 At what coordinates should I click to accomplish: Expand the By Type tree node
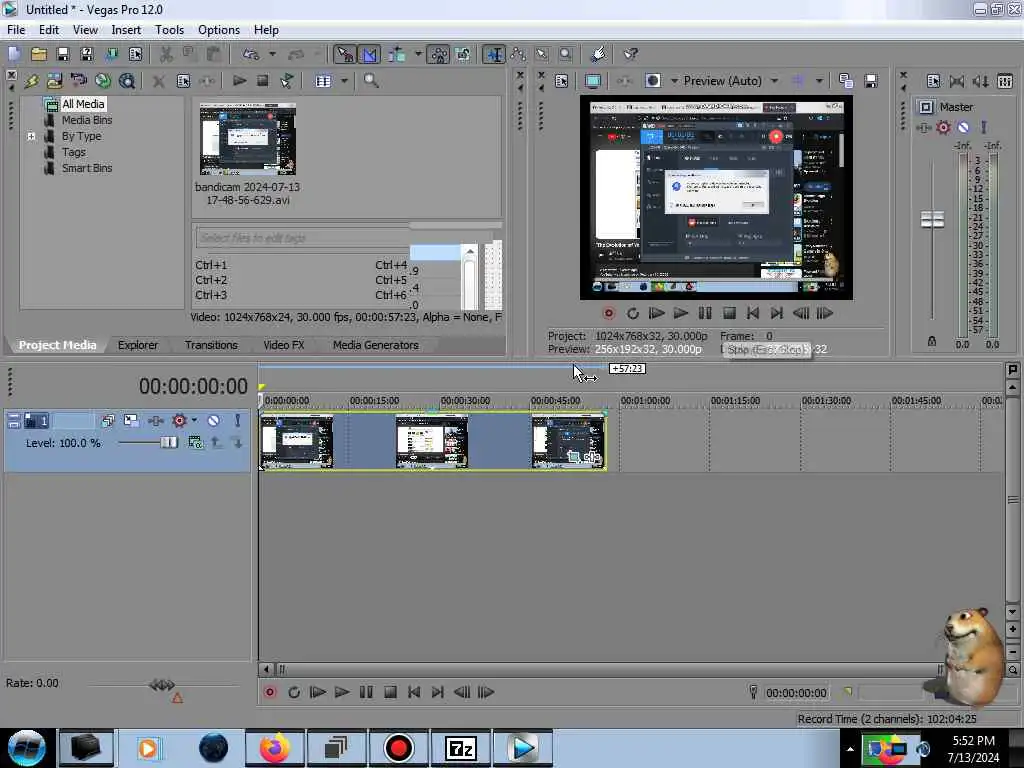point(31,136)
